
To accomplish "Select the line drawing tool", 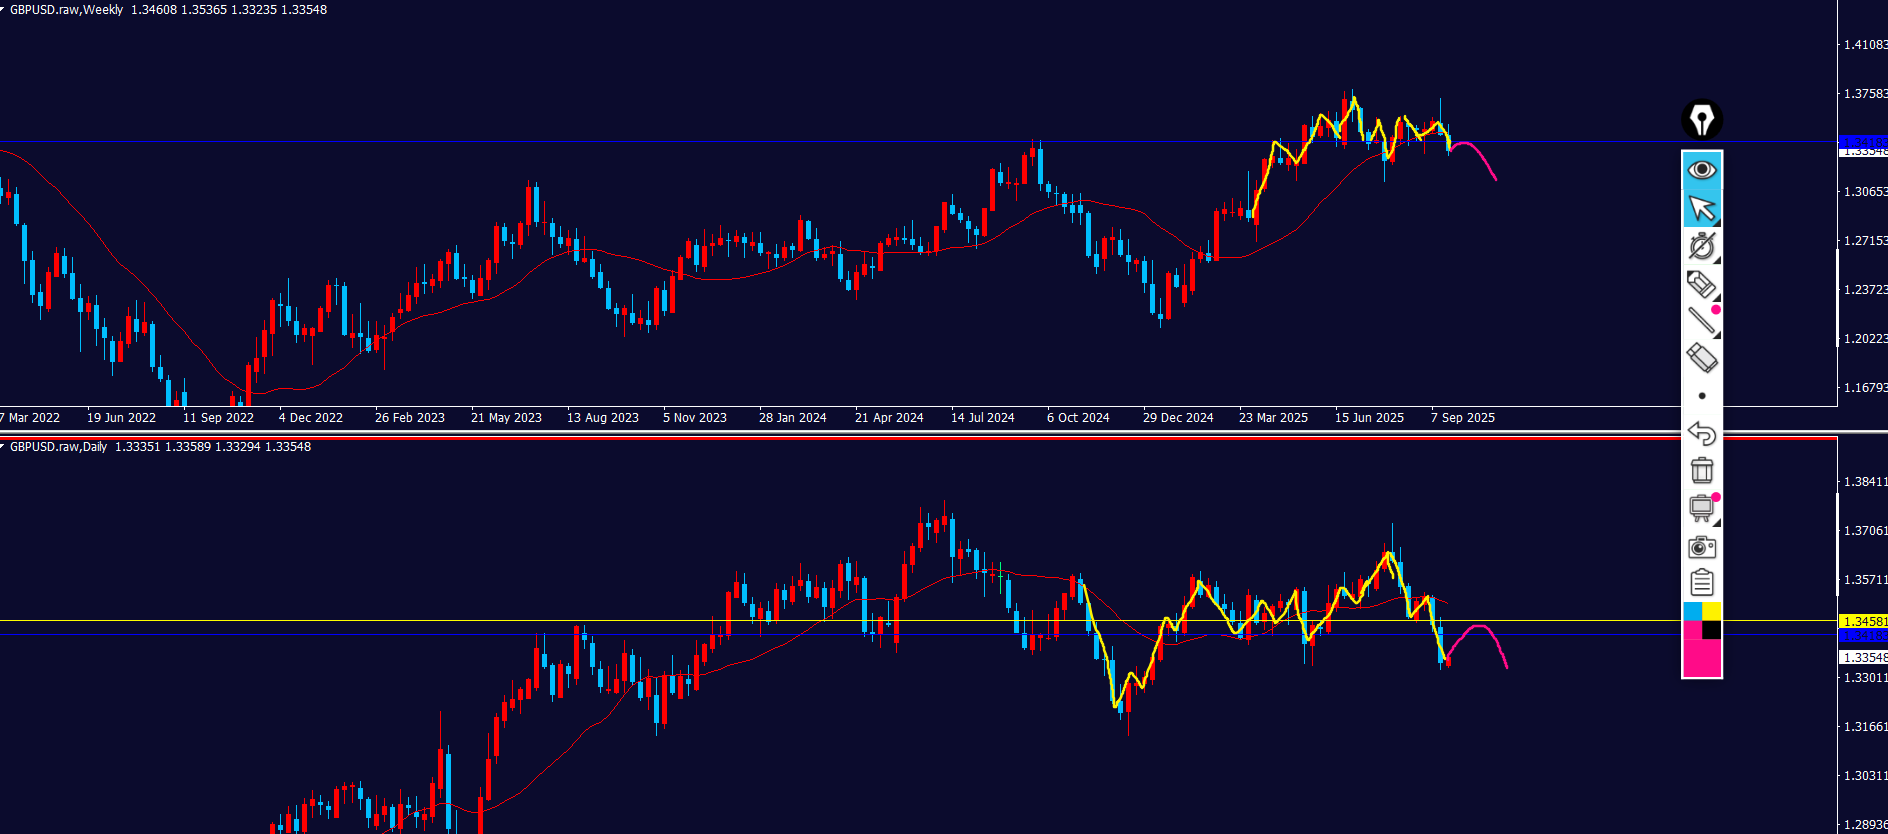I will [1700, 321].
